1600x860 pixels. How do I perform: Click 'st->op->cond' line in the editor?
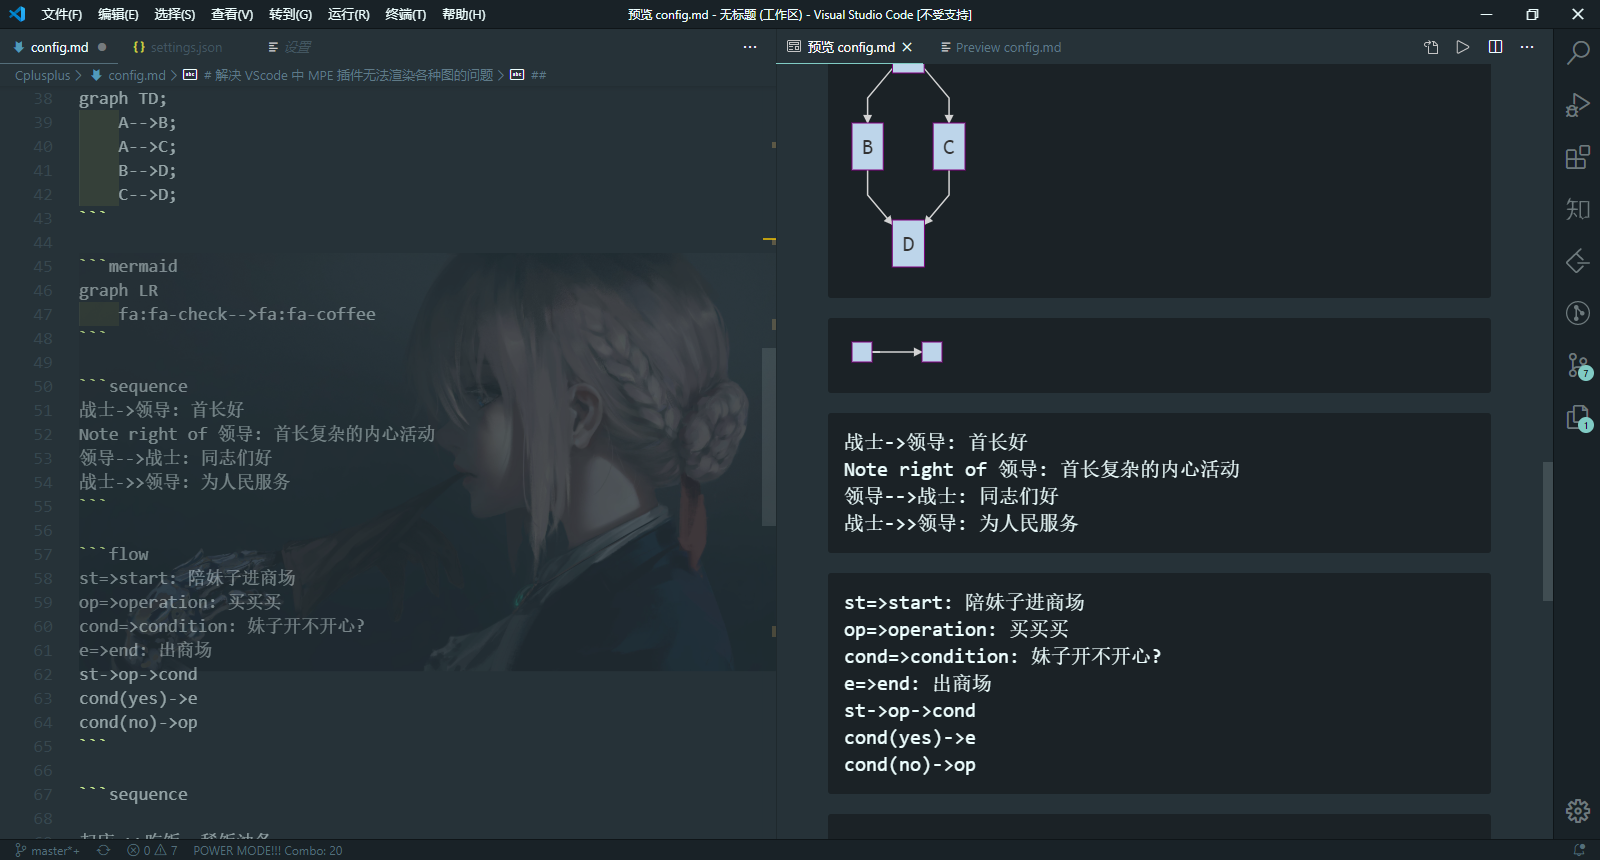click(x=138, y=674)
